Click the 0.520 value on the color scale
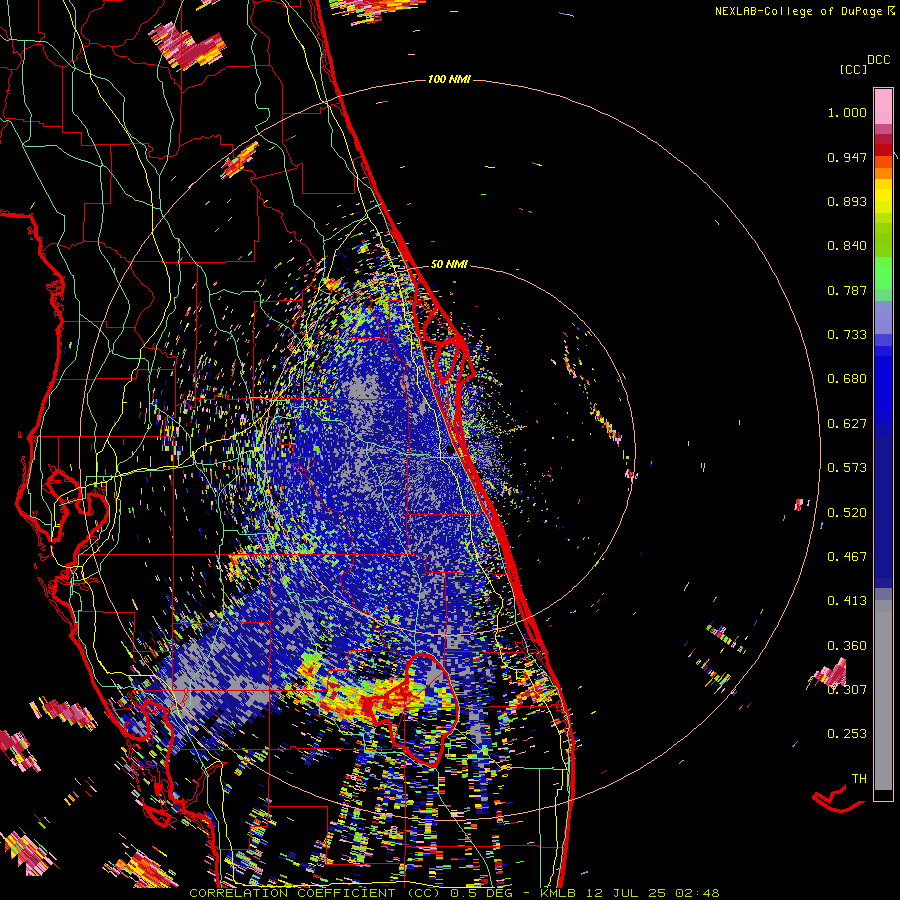Screen dimensions: 900x900 pos(847,512)
